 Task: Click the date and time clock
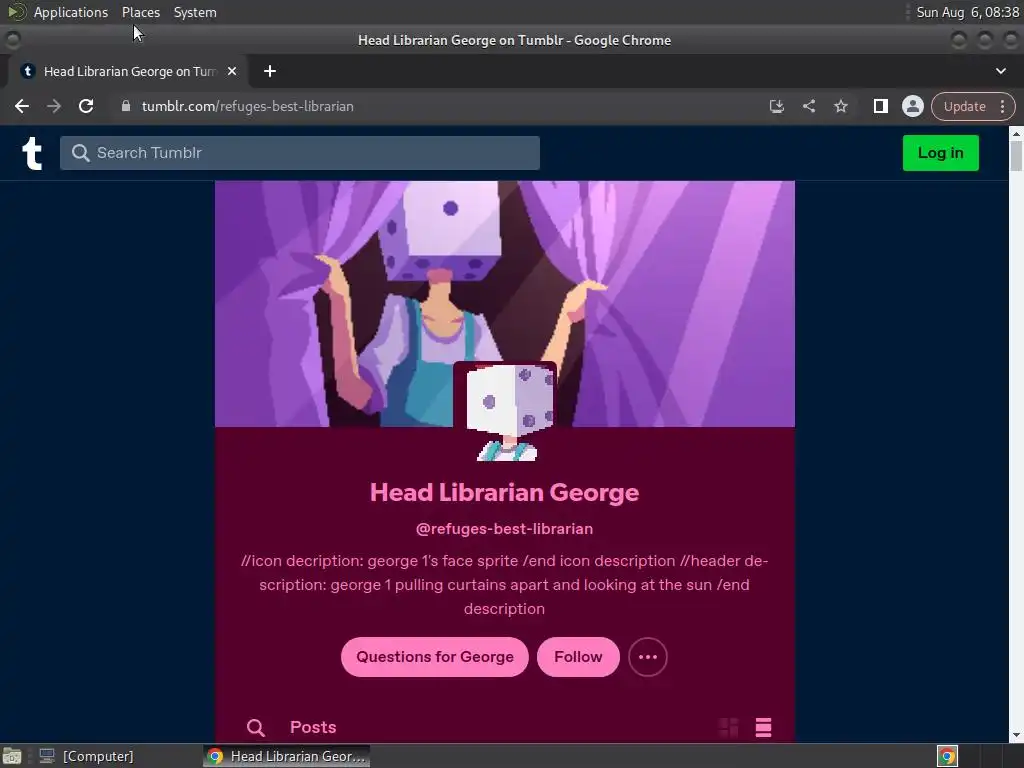(x=967, y=12)
